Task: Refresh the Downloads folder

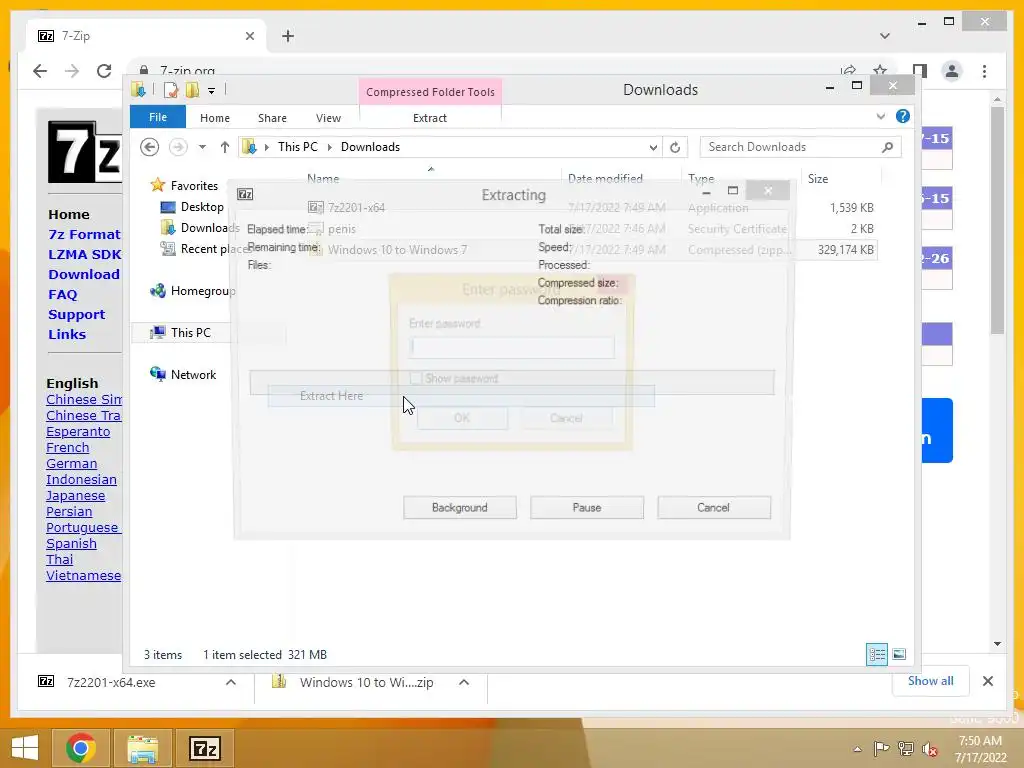Action: click(x=675, y=147)
